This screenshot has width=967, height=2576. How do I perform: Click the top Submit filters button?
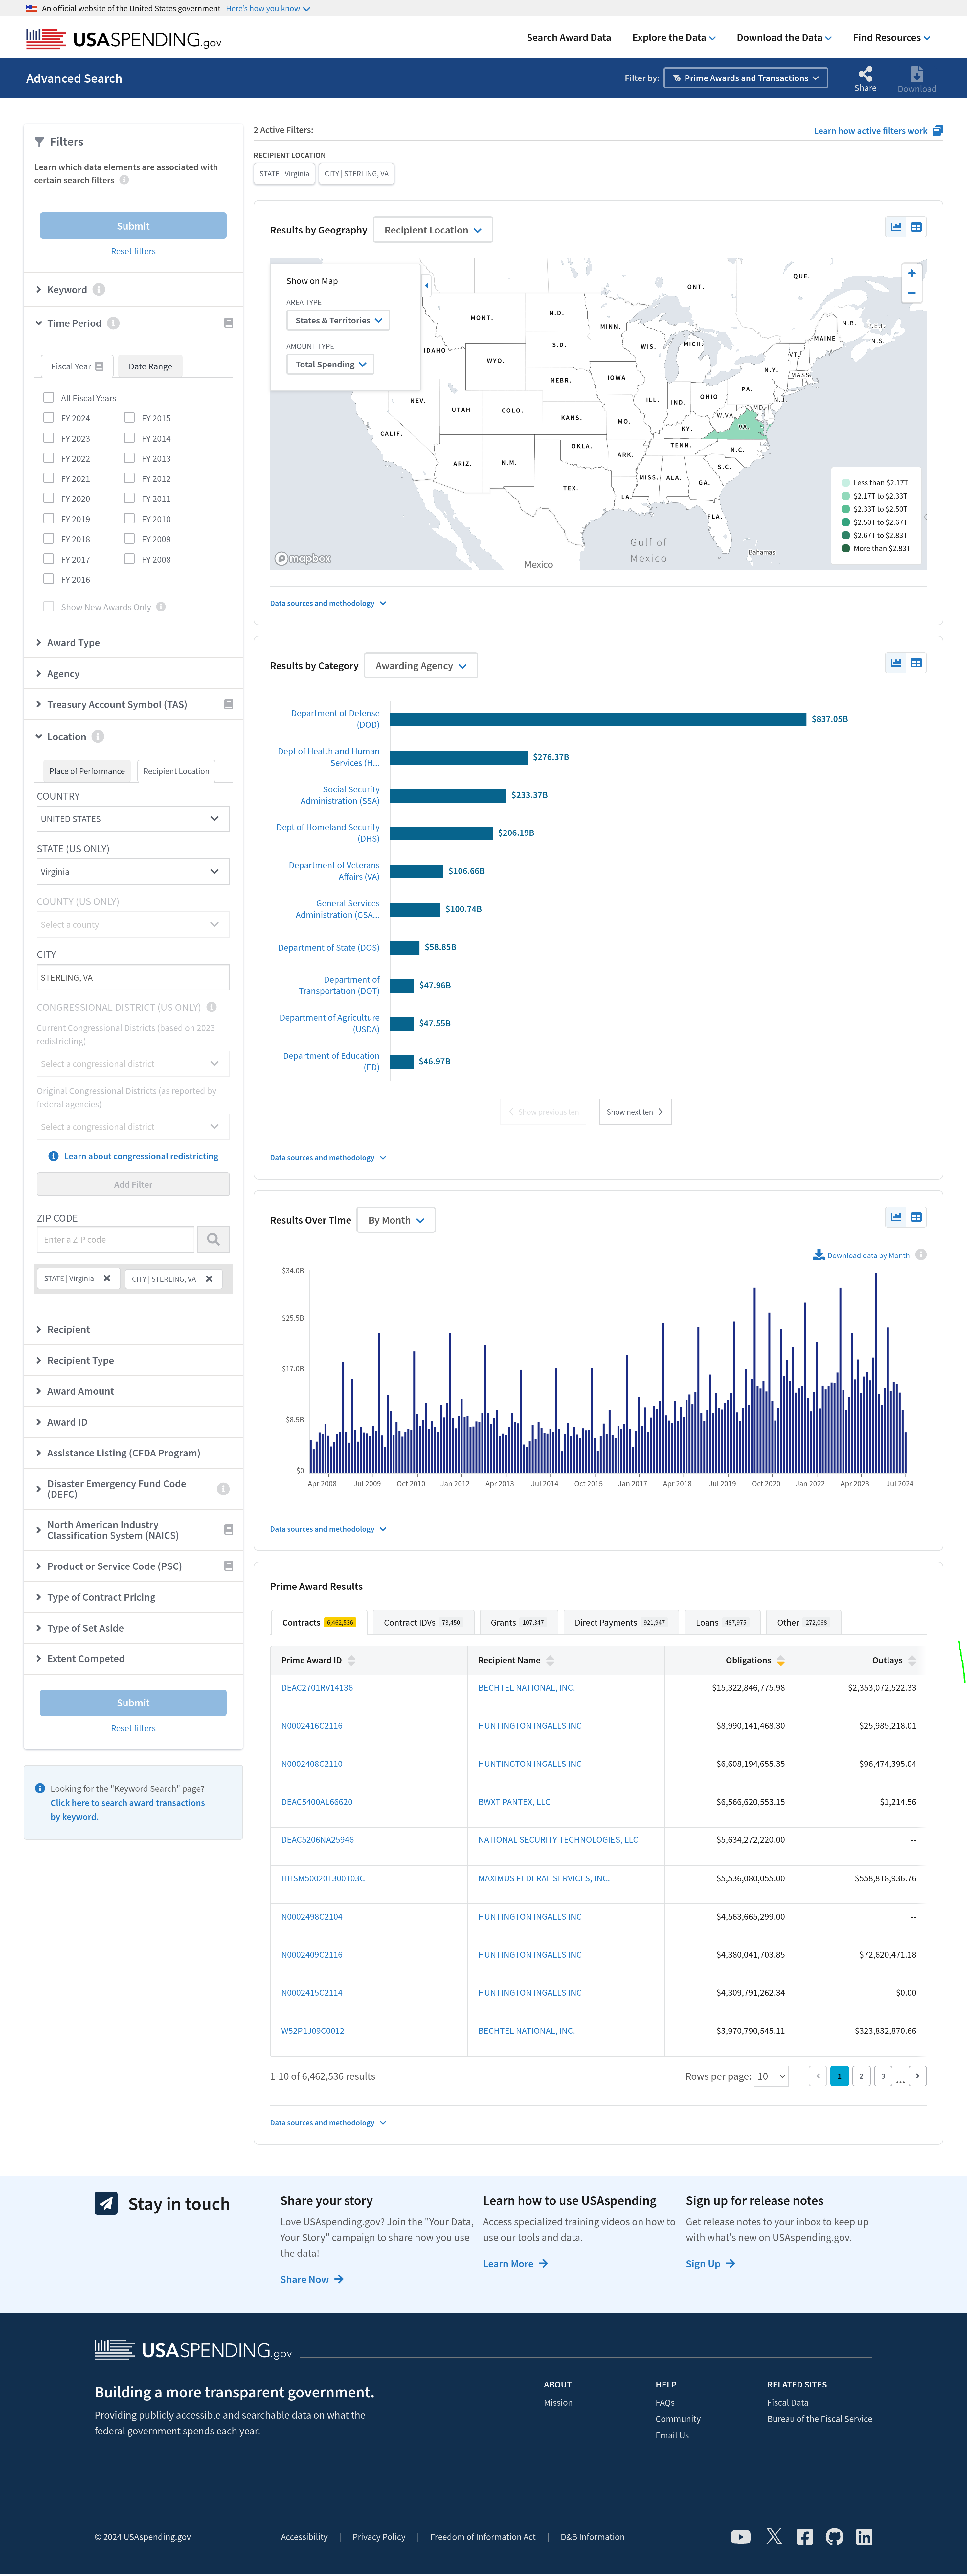[133, 226]
